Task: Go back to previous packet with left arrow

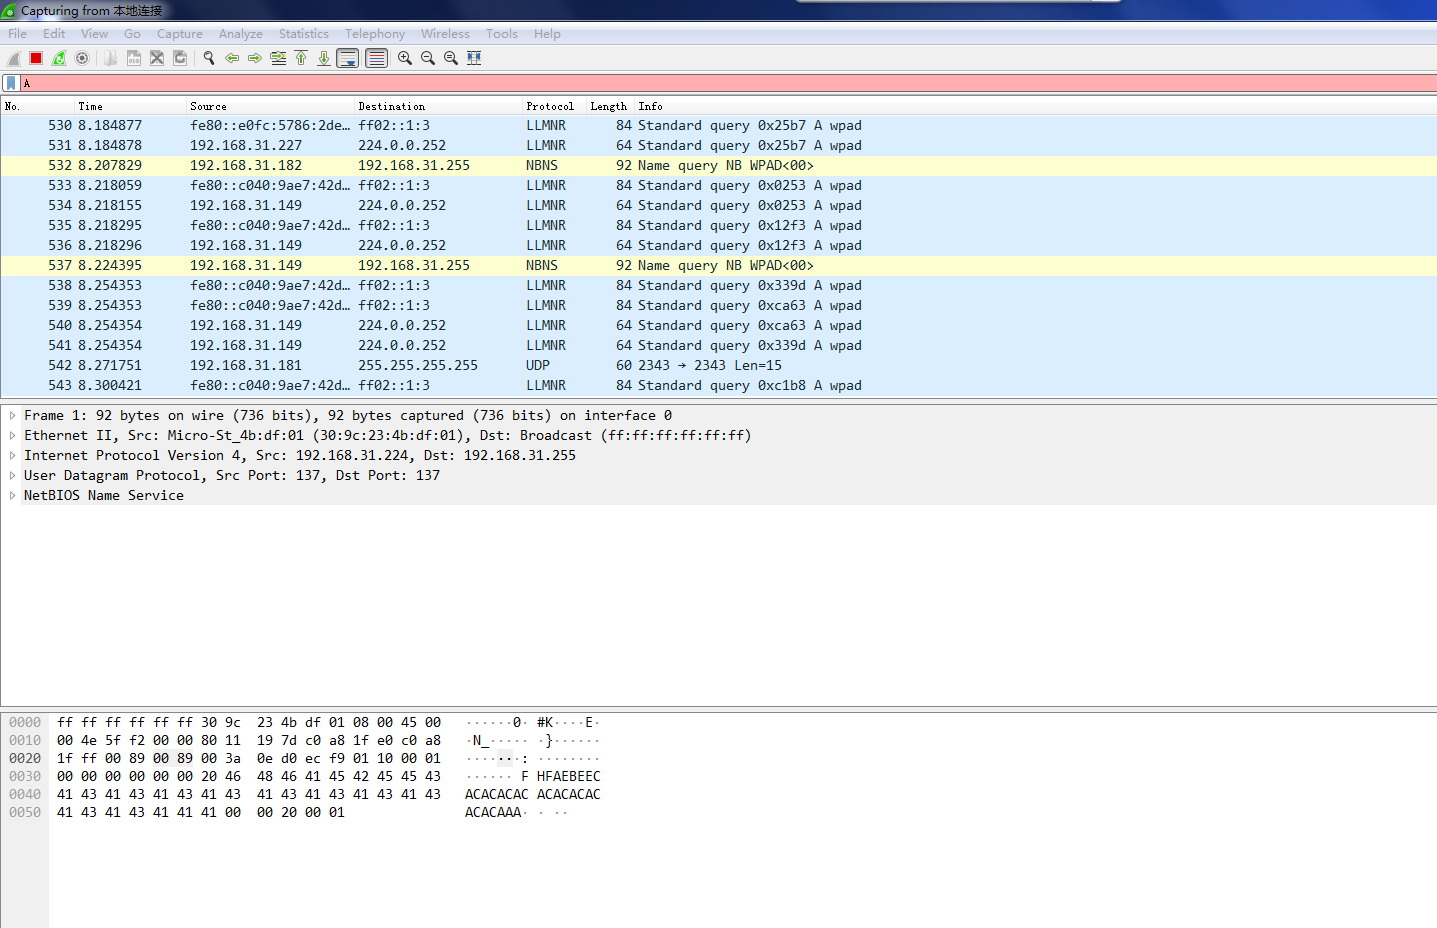Action: [232, 58]
